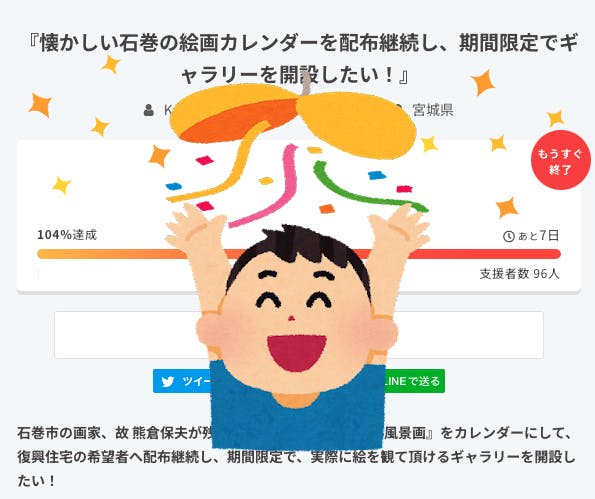595x499 pixels.
Task: Click the orange-red funding progress bar
Action: tap(299, 254)
